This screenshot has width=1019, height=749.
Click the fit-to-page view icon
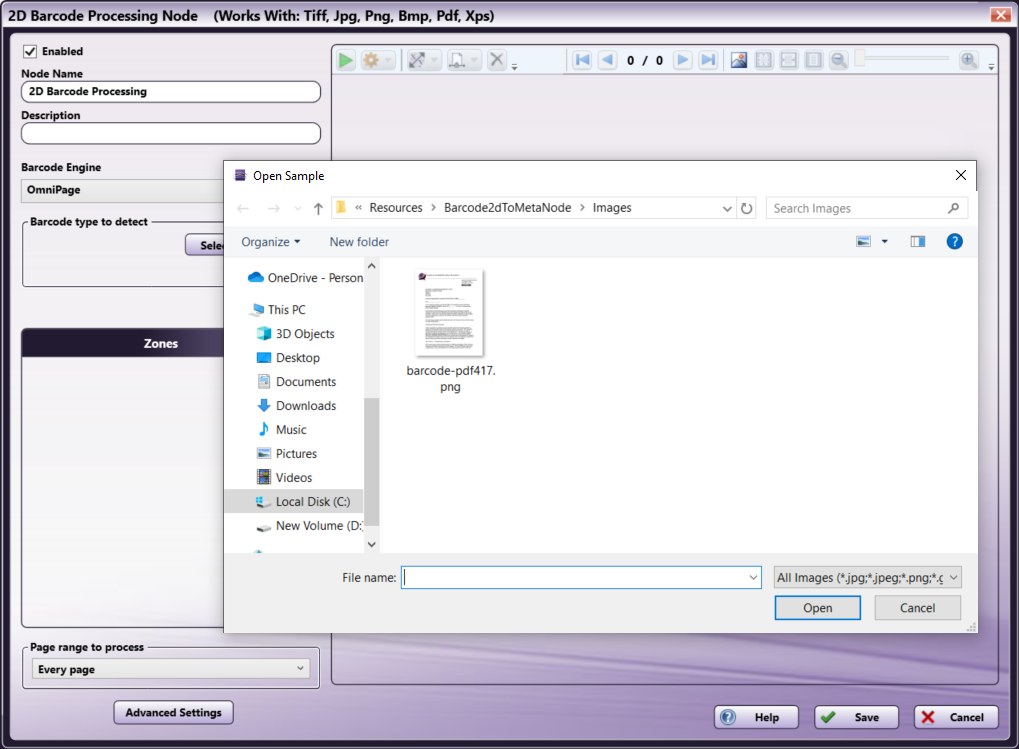[764, 60]
